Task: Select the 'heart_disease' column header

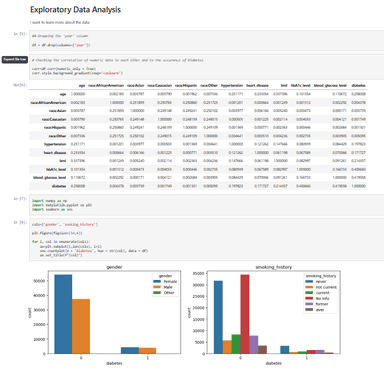Action: 257,85
